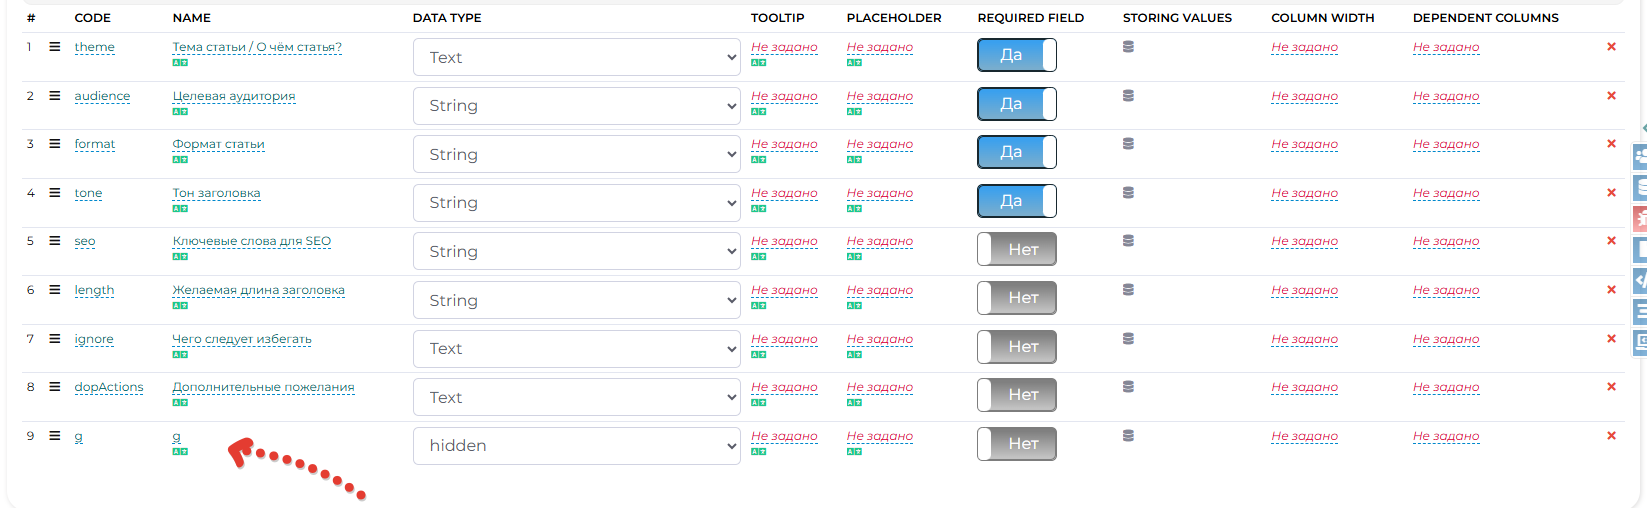Click the REQUIRED FIELD column header

tap(1030, 18)
